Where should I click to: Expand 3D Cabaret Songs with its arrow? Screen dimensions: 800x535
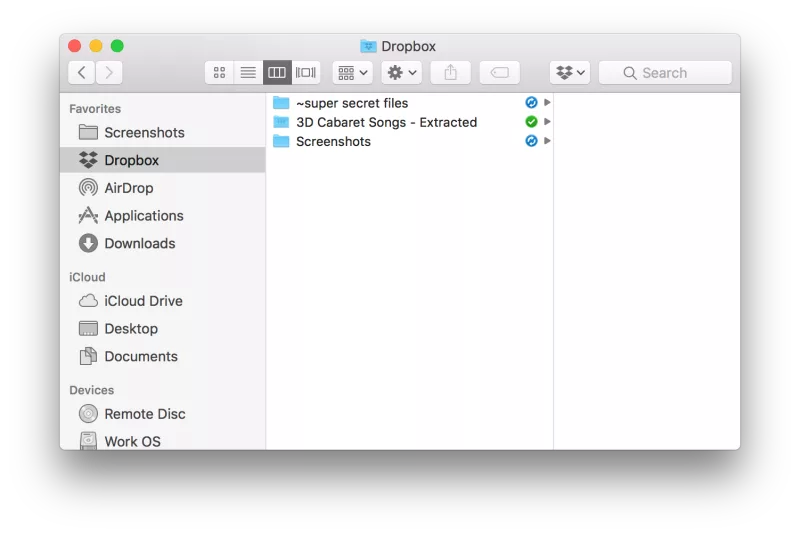click(x=547, y=122)
